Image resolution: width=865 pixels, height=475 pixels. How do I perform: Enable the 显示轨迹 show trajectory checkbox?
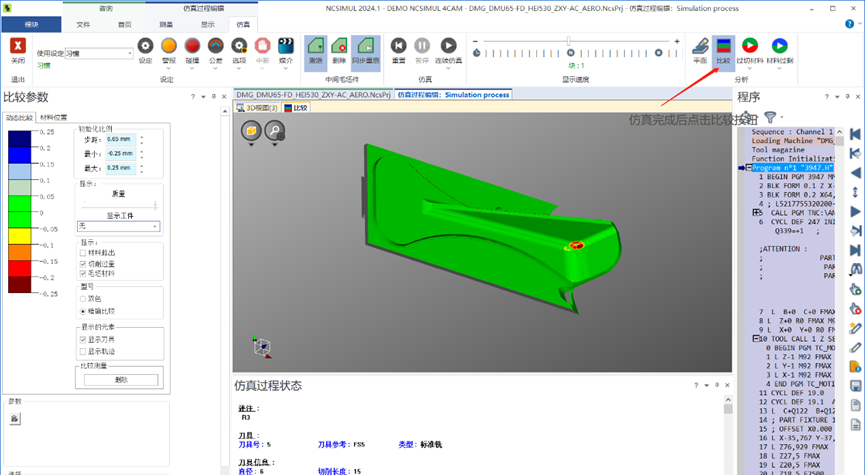point(83,351)
